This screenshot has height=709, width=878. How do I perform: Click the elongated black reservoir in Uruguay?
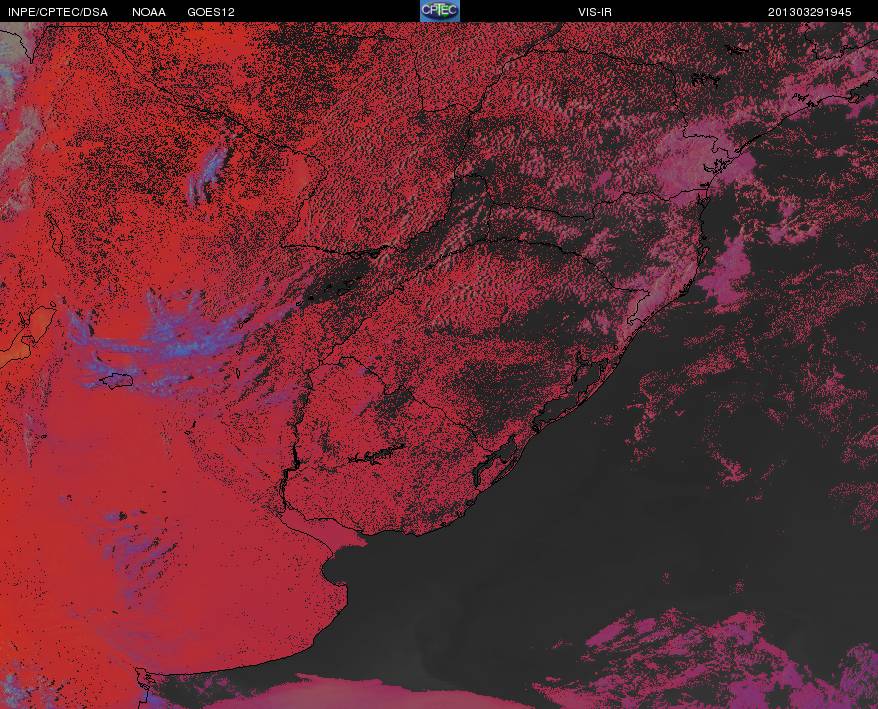[376, 454]
